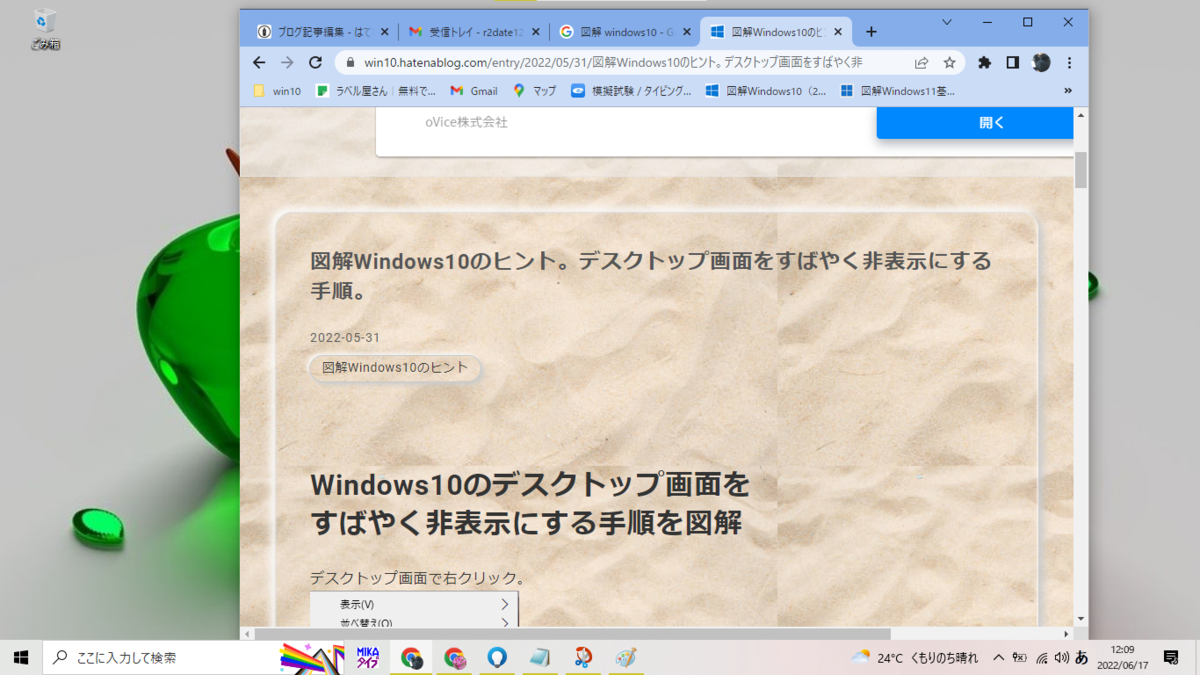
Task: Click the horizontal scrollbar thumb
Action: 573,634
